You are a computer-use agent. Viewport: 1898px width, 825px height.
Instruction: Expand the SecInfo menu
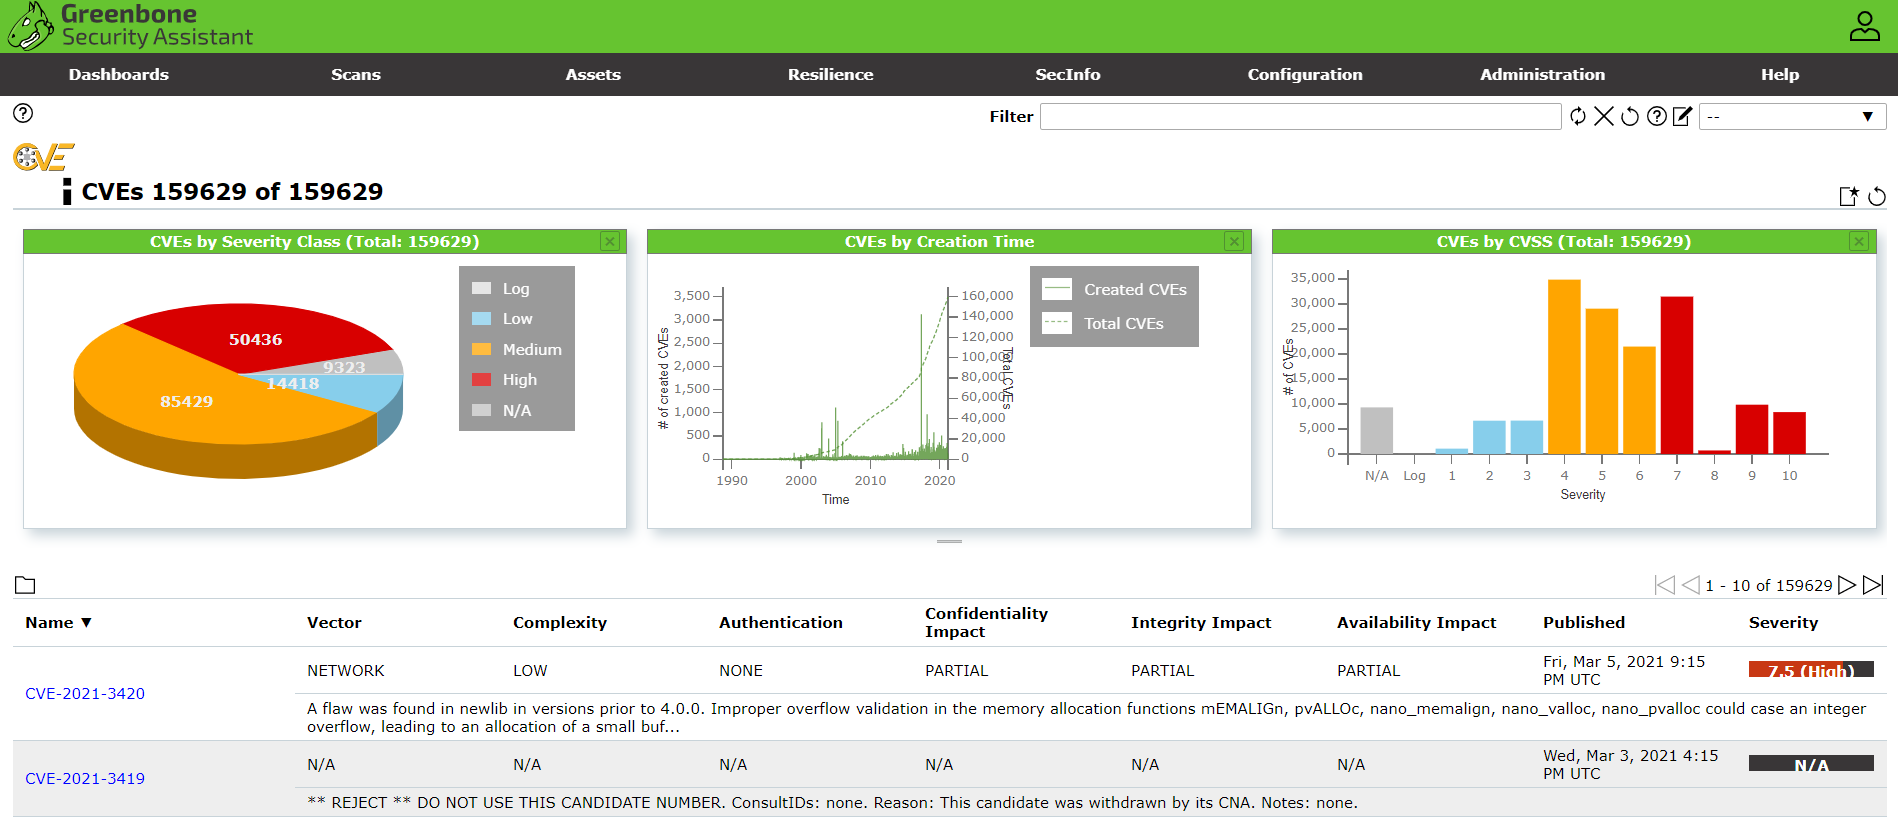pos(1067,75)
